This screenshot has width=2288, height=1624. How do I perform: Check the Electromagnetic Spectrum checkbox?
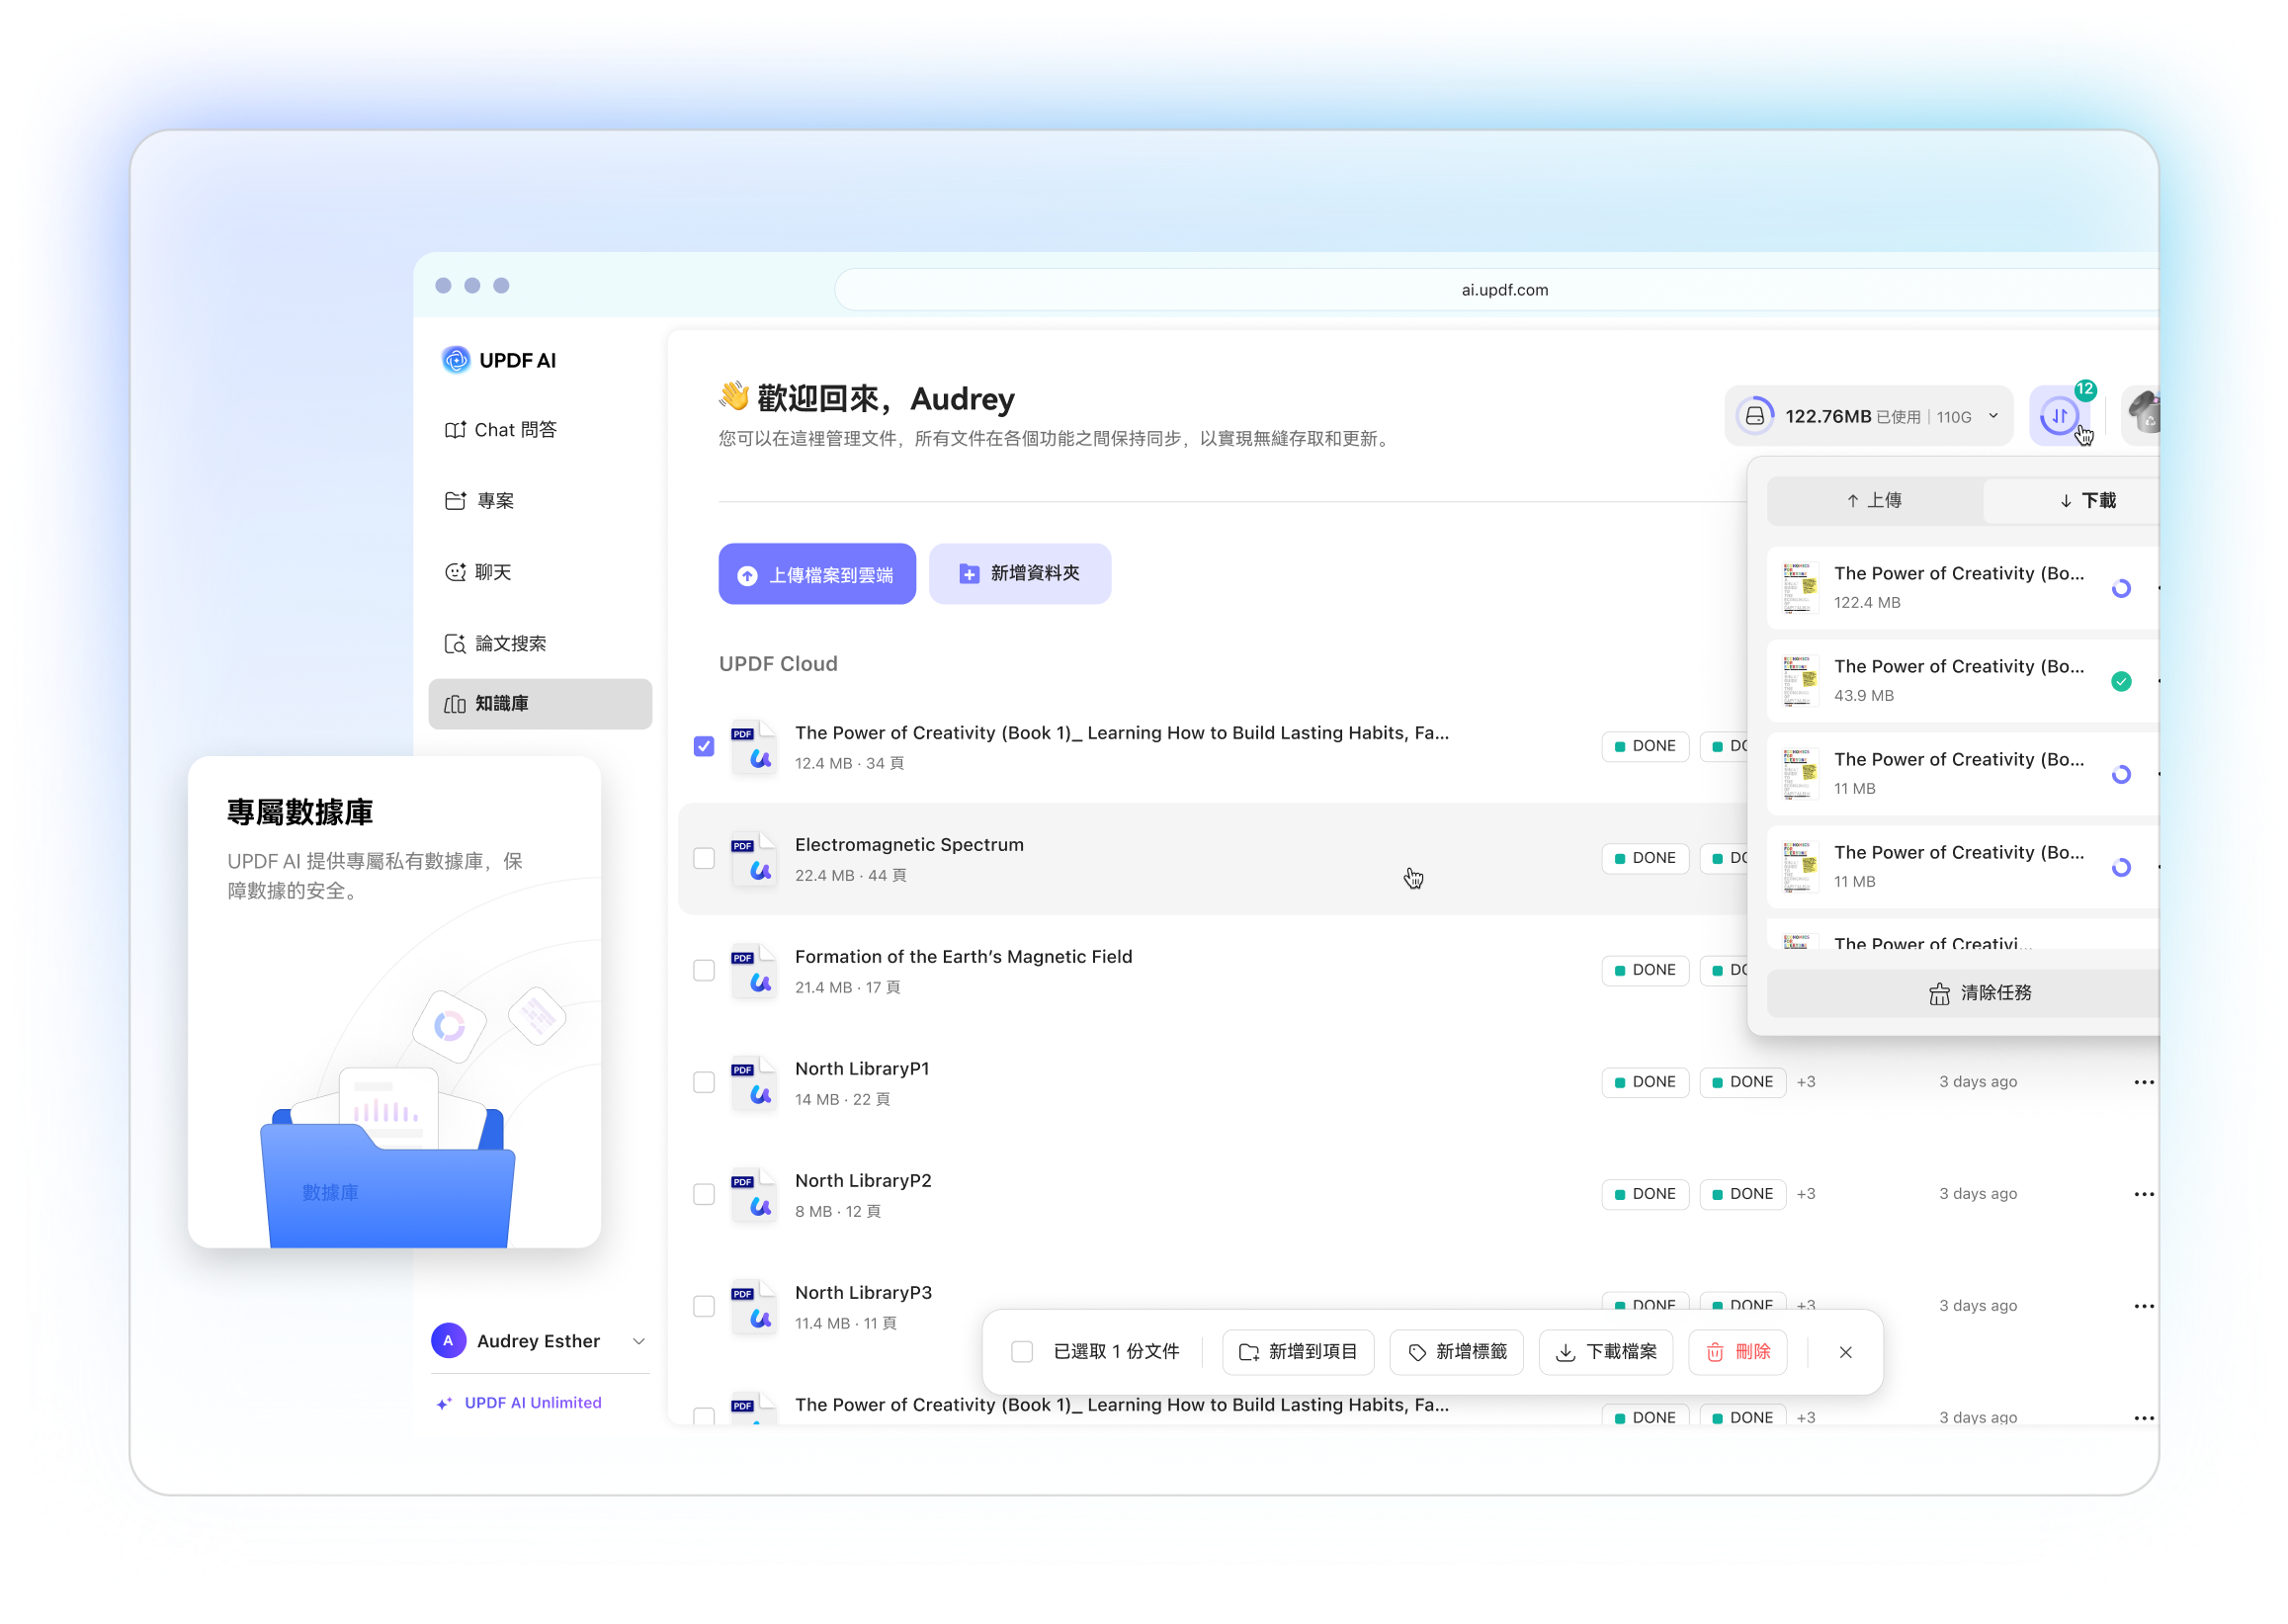tap(704, 858)
